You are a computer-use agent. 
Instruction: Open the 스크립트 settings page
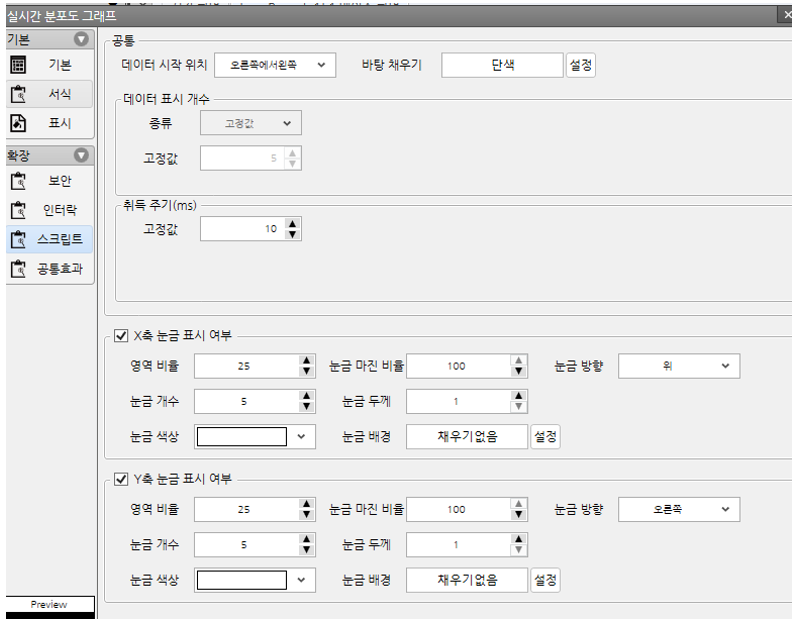(50, 239)
